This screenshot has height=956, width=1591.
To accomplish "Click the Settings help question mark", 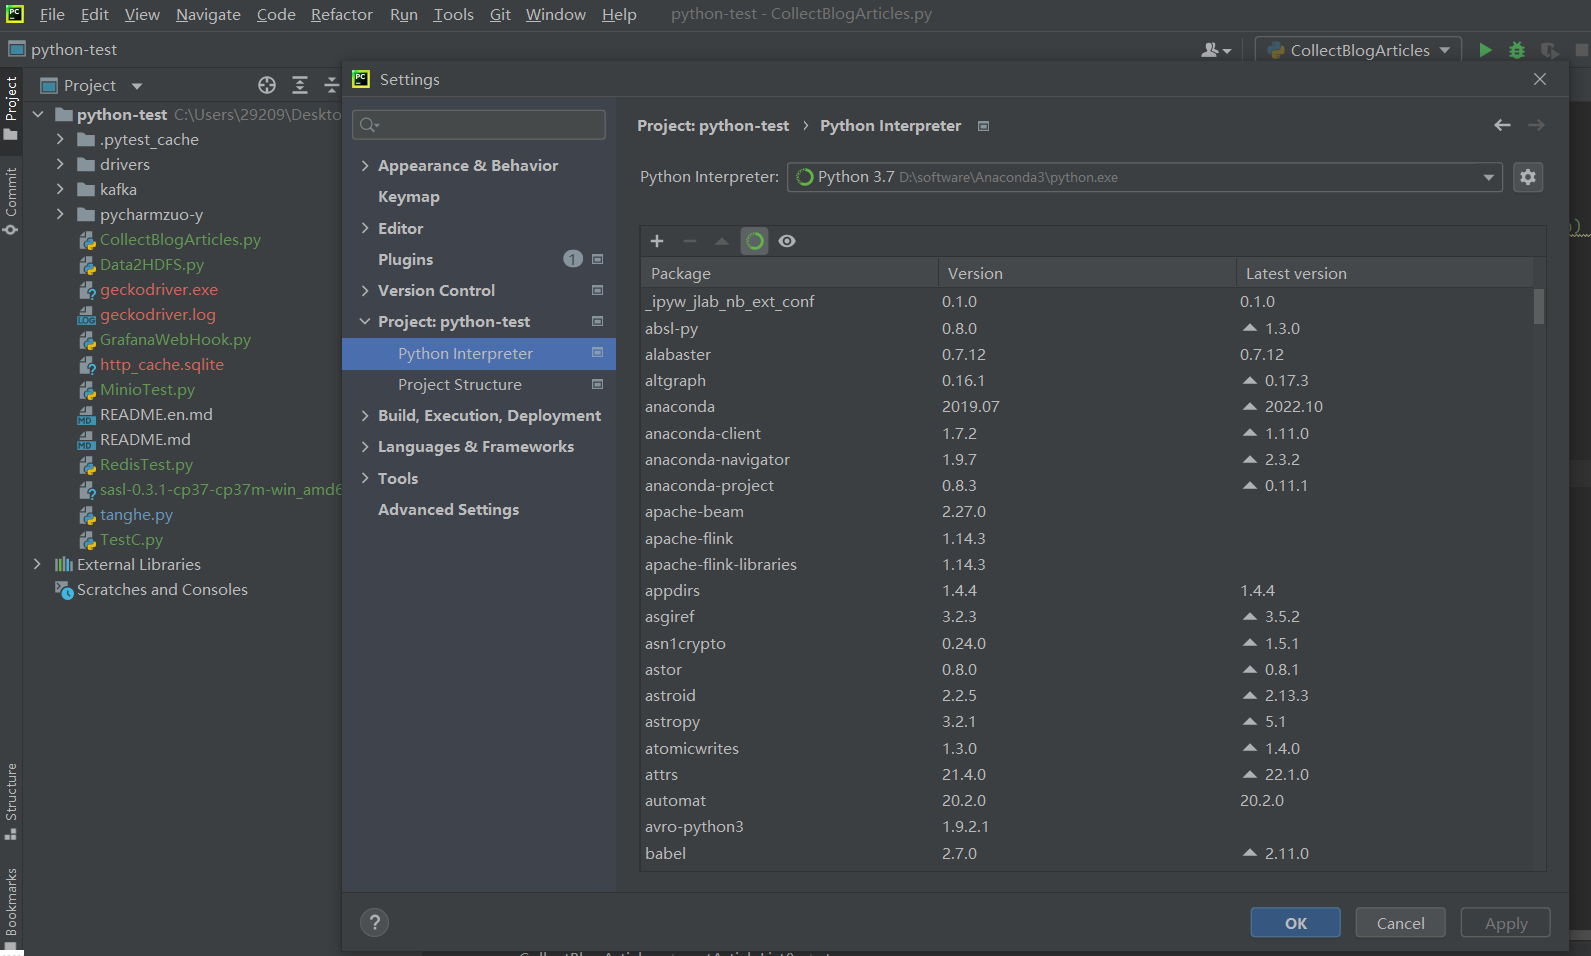I will (x=375, y=923).
